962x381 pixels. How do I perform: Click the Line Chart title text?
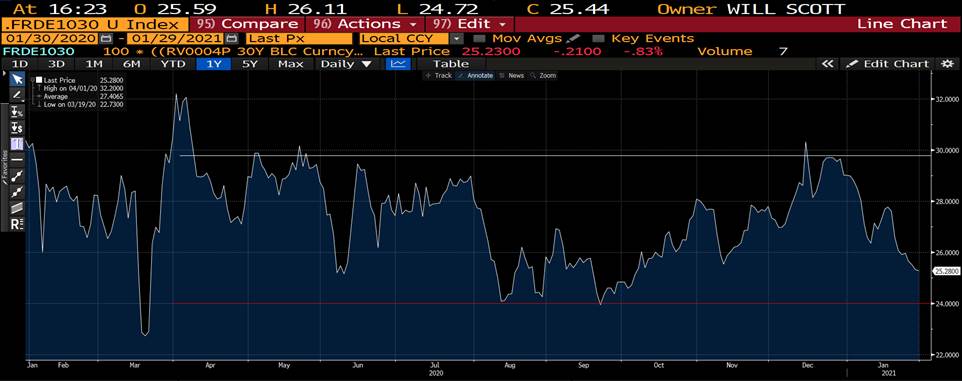click(x=902, y=25)
